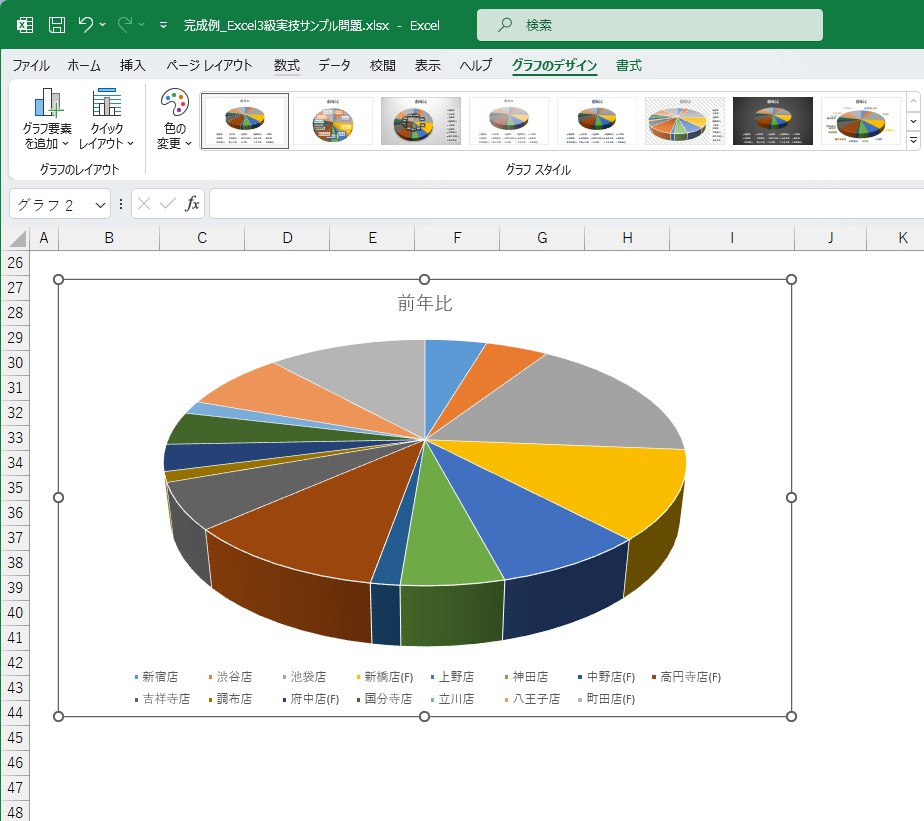This screenshot has width=924, height=821.
Task: Click the Excel app icon in title bar
Action: [x=25, y=25]
